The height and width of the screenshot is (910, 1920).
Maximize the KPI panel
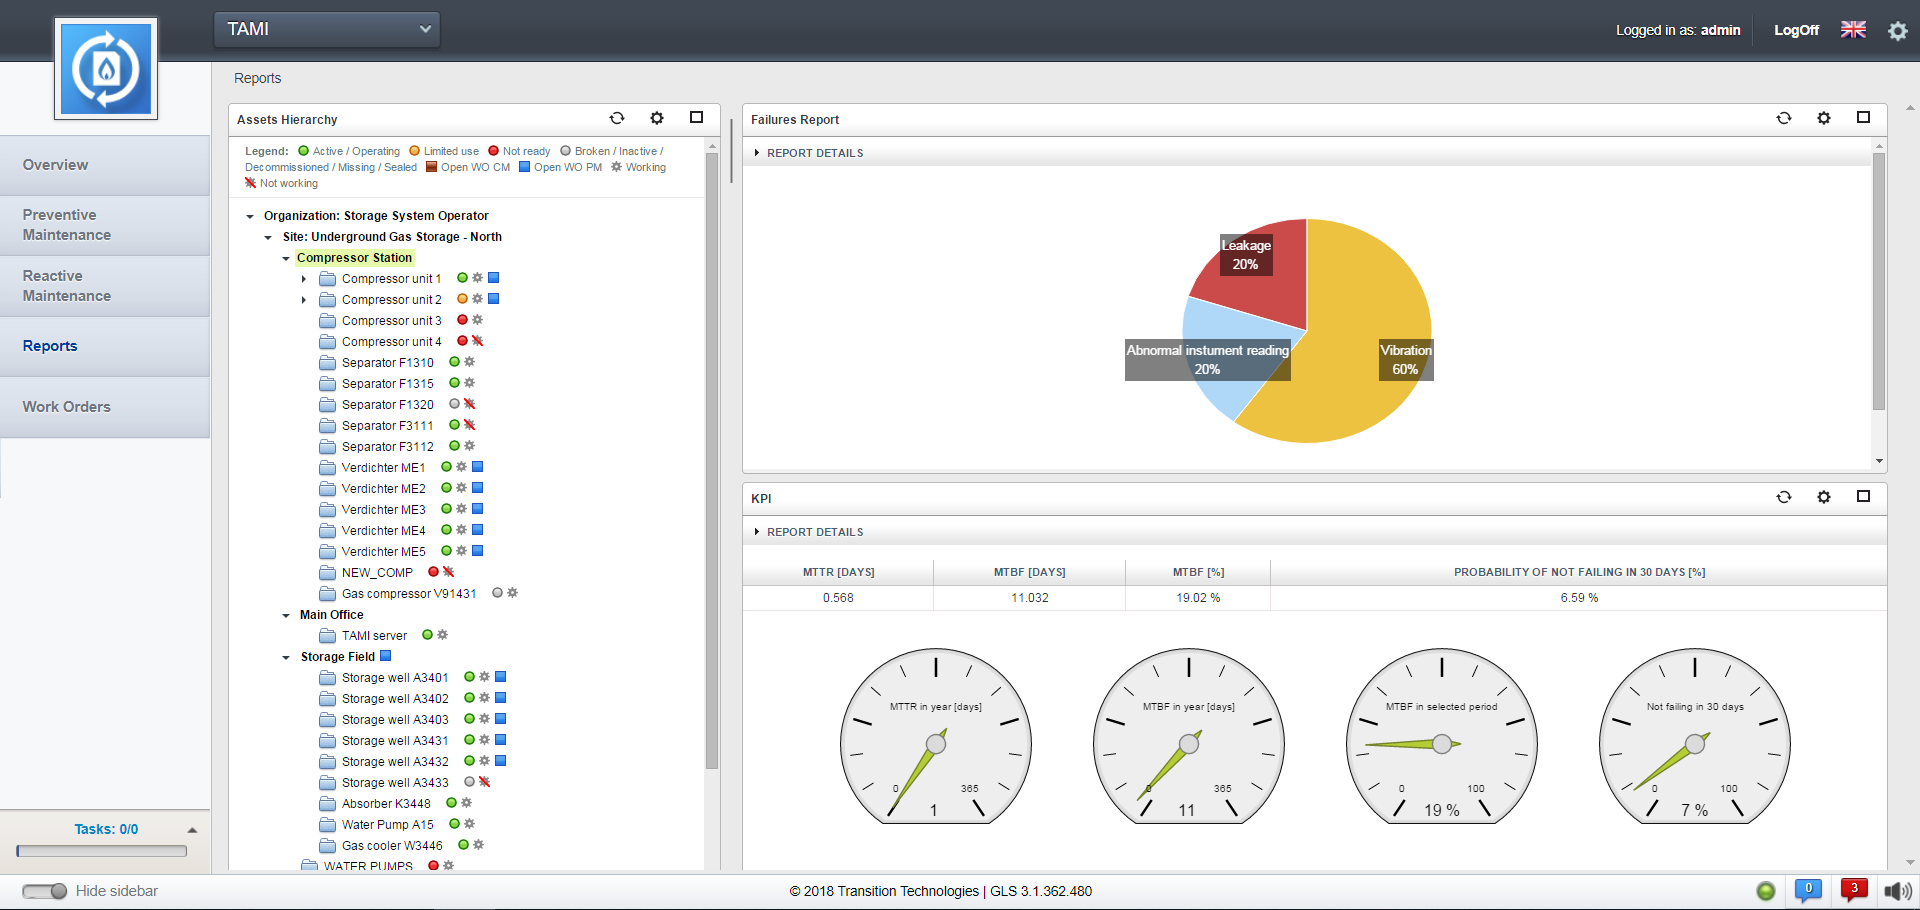coord(1863,497)
